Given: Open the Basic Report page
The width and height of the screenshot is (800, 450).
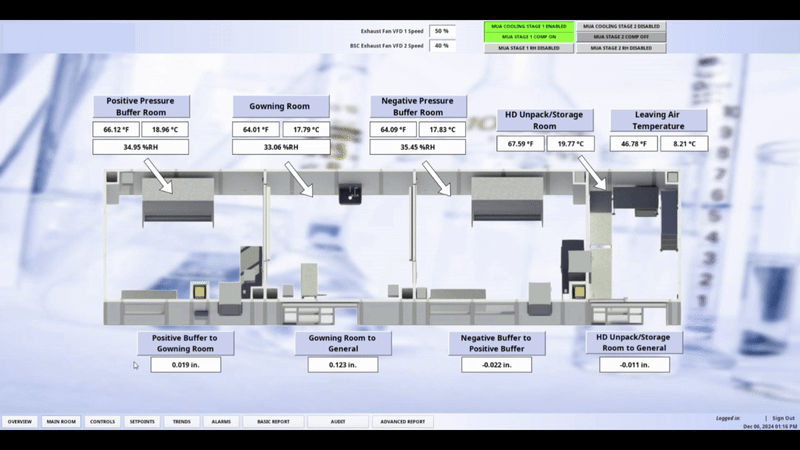Looking at the screenshot, I should tap(273, 422).
